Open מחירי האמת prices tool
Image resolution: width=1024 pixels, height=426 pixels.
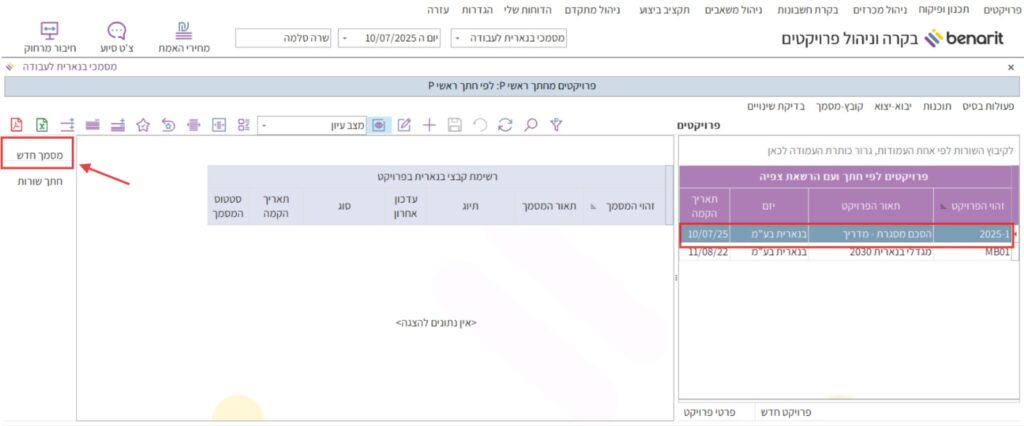[182, 37]
